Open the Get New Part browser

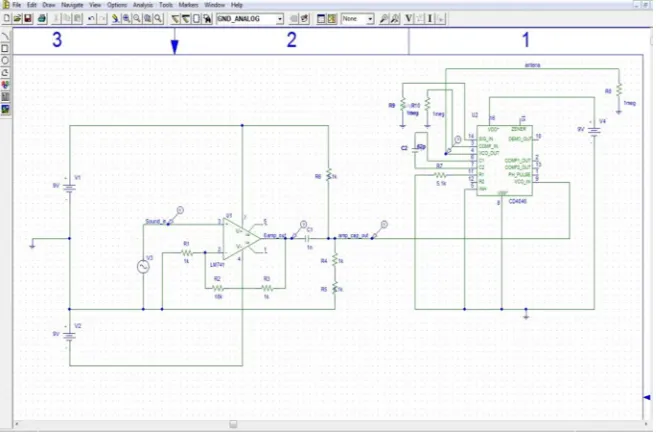point(207,19)
